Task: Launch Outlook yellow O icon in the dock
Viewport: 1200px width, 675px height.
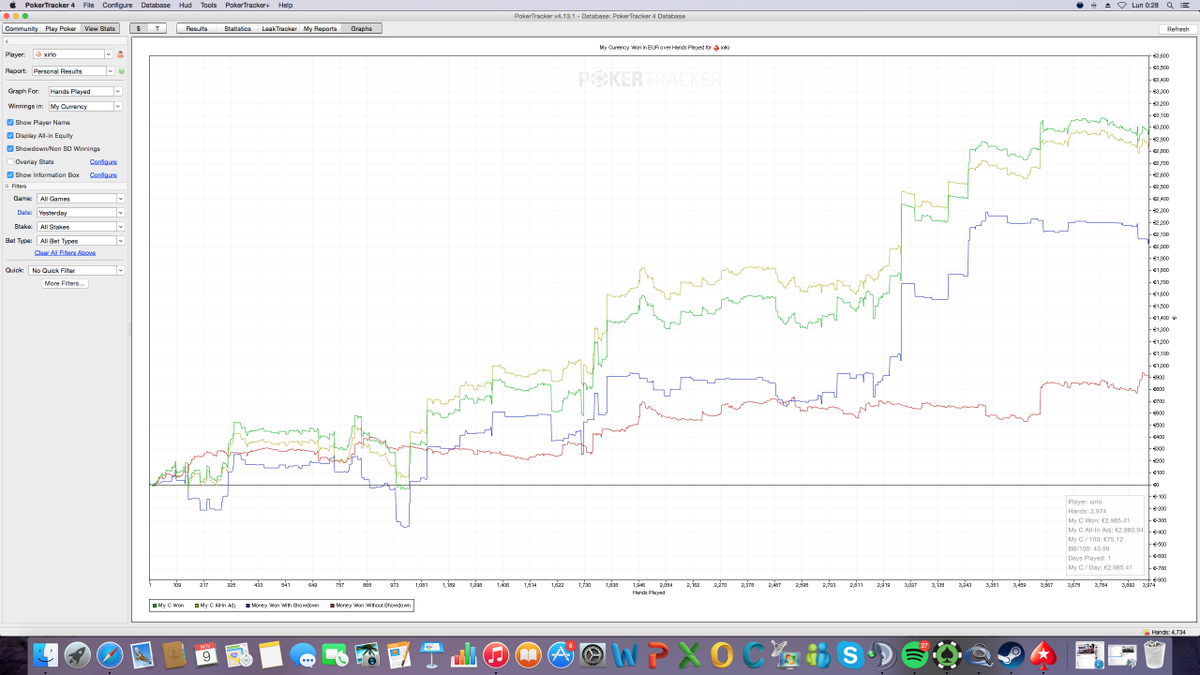Action: point(721,655)
